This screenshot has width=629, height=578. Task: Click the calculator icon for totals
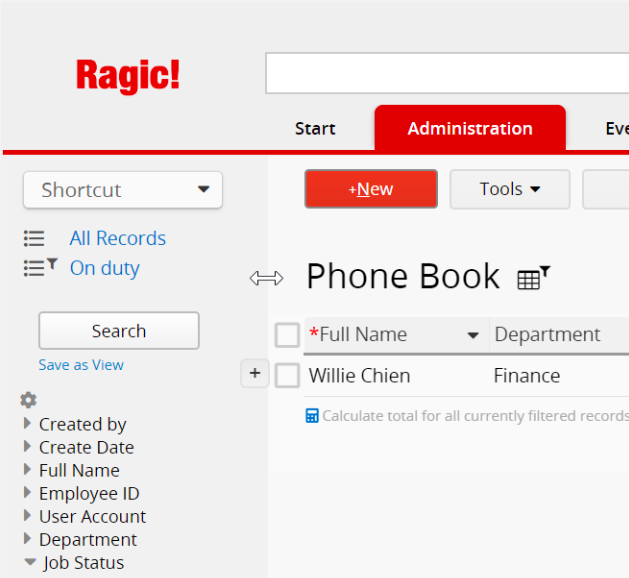point(312,416)
